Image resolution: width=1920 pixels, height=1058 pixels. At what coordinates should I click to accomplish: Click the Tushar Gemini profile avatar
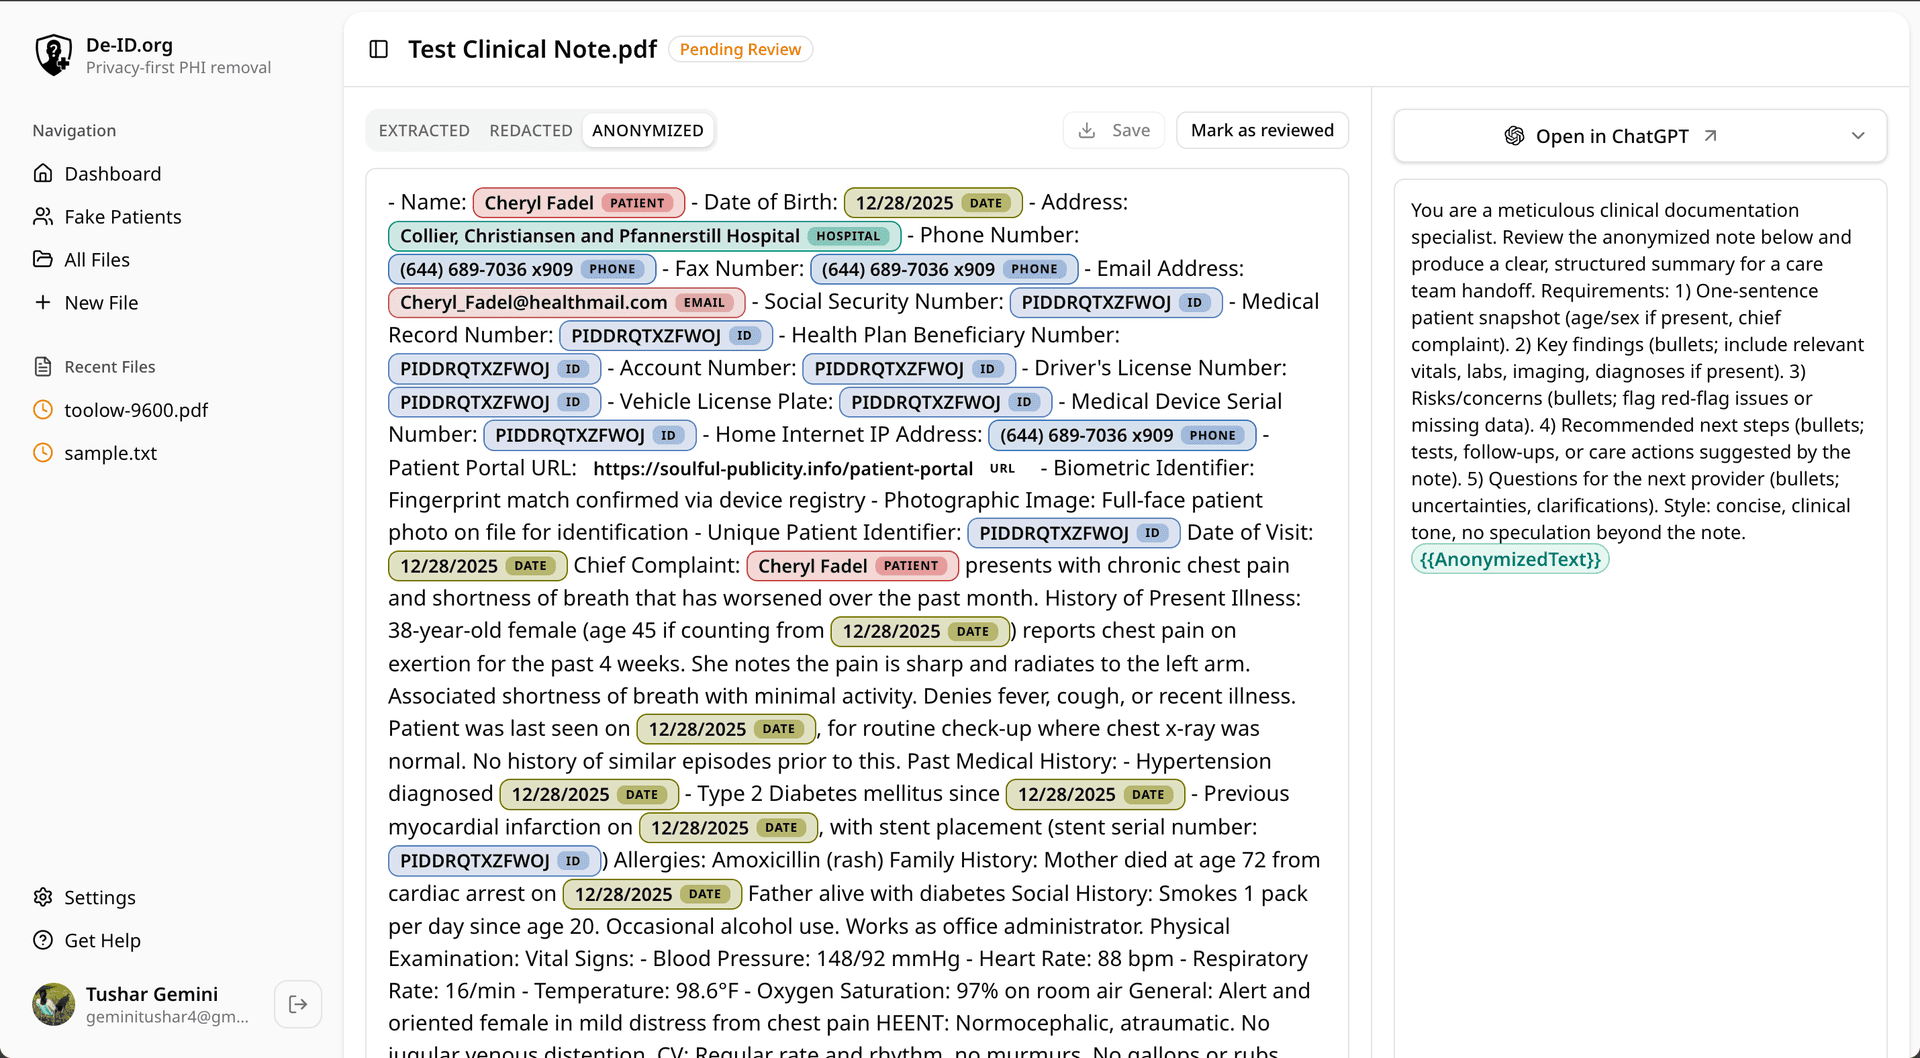pos(54,1004)
